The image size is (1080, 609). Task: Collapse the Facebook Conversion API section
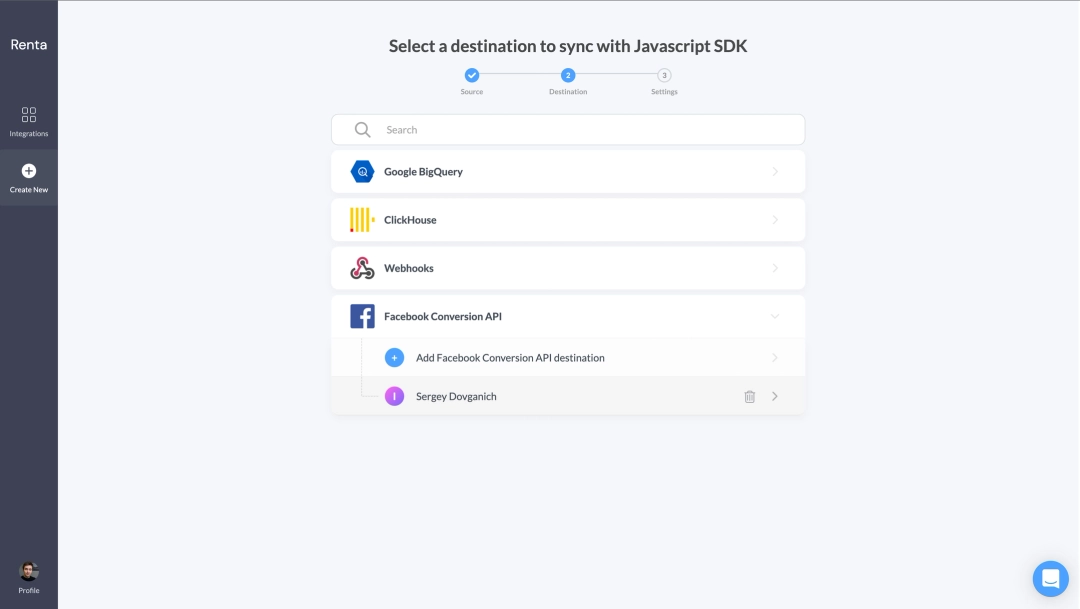(775, 315)
